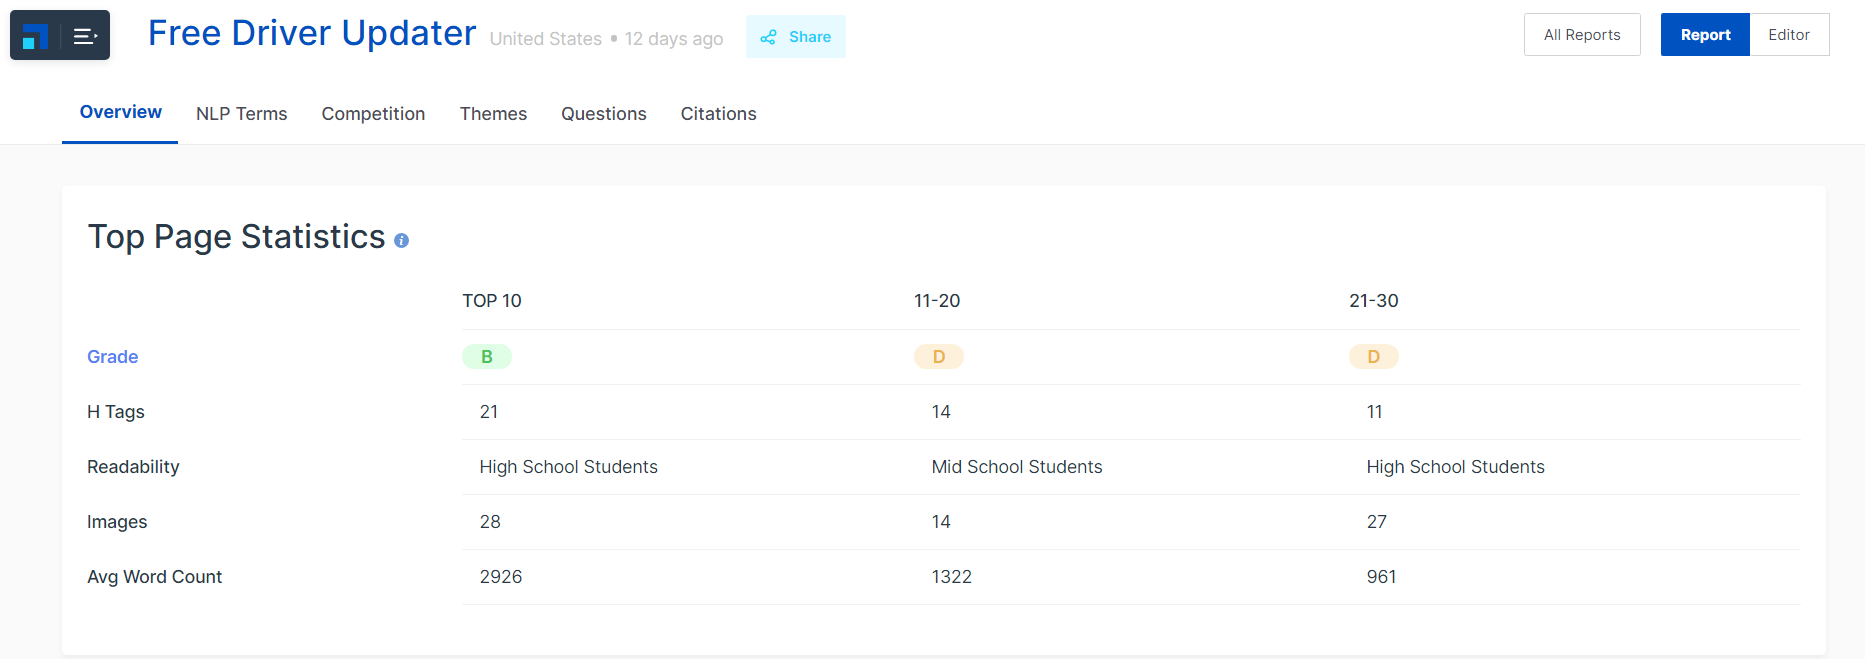Click Mid School Students readability value
The width and height of the screenshot is (1865, 659).
coord(1017,467)
